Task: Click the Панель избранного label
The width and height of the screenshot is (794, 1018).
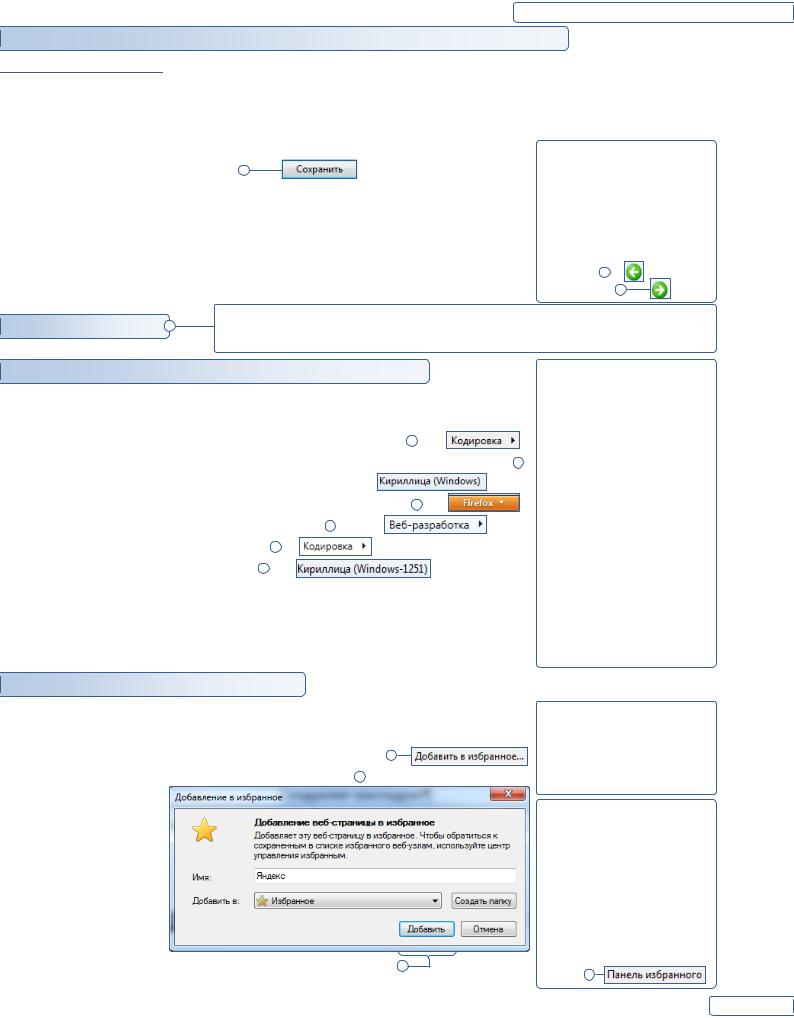Action: click(x=654, y=975)
